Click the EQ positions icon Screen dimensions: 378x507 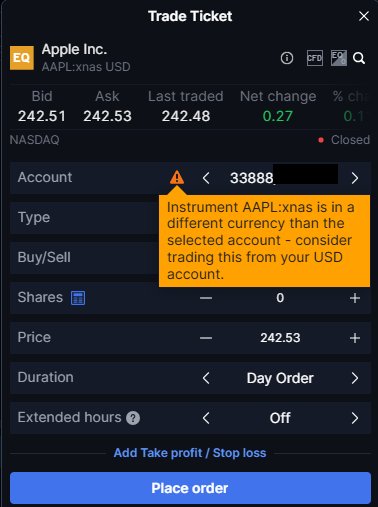339,58
